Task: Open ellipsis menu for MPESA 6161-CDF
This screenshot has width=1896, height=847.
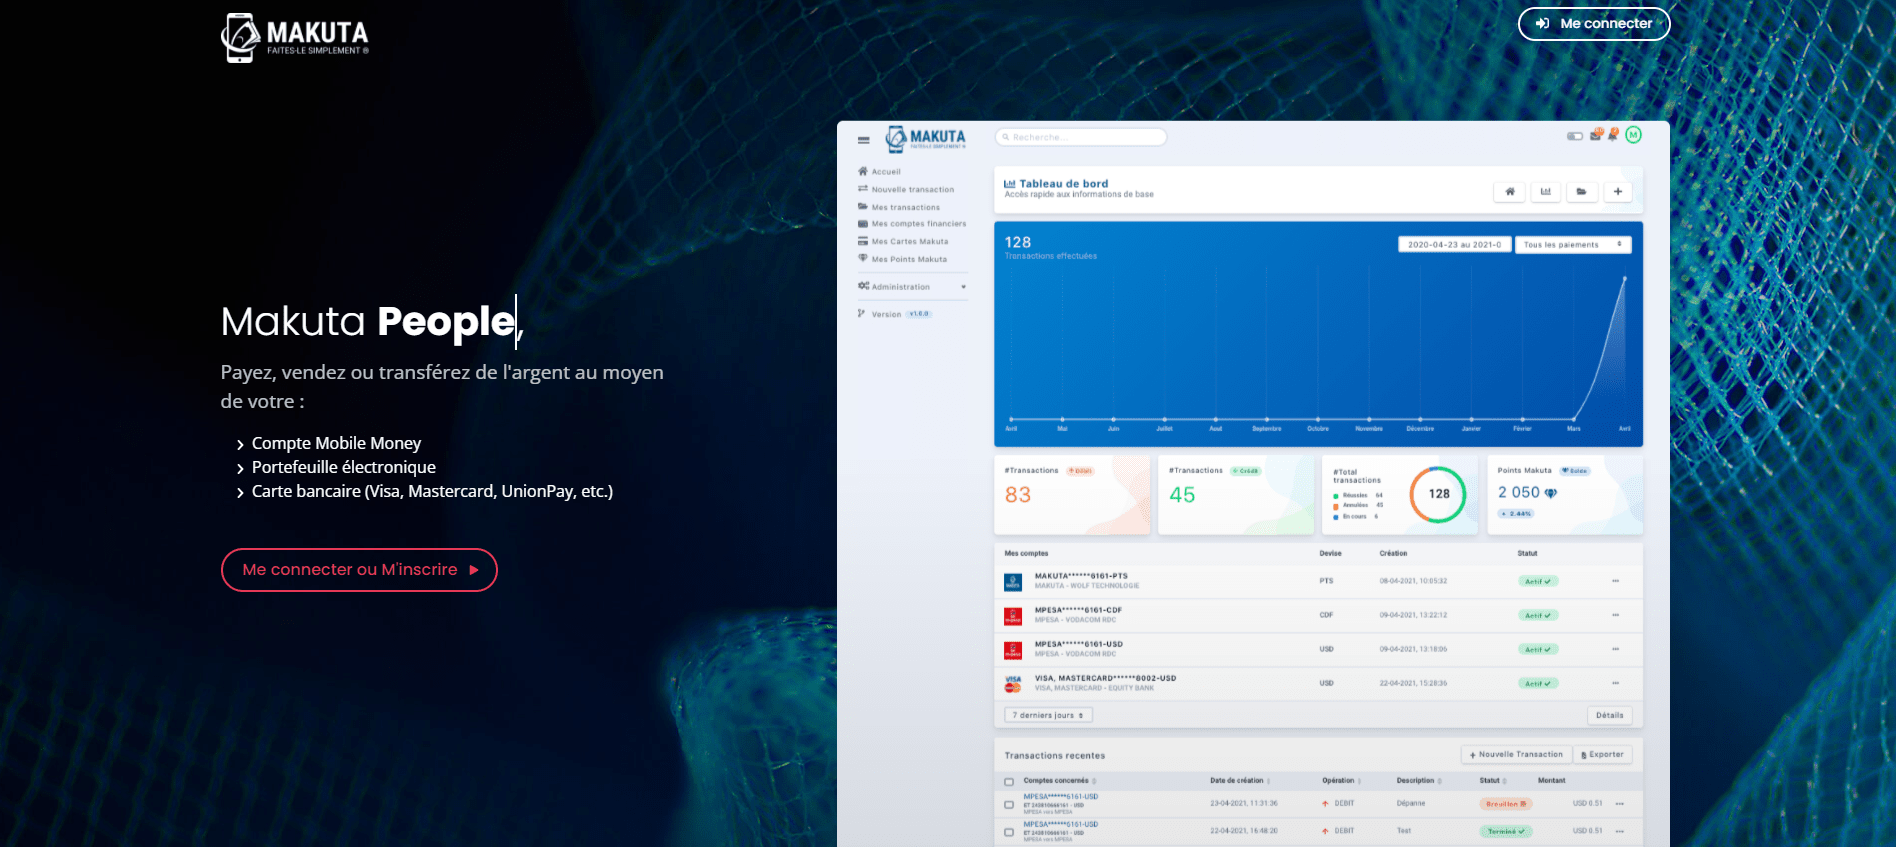Action: [1616, 615]
